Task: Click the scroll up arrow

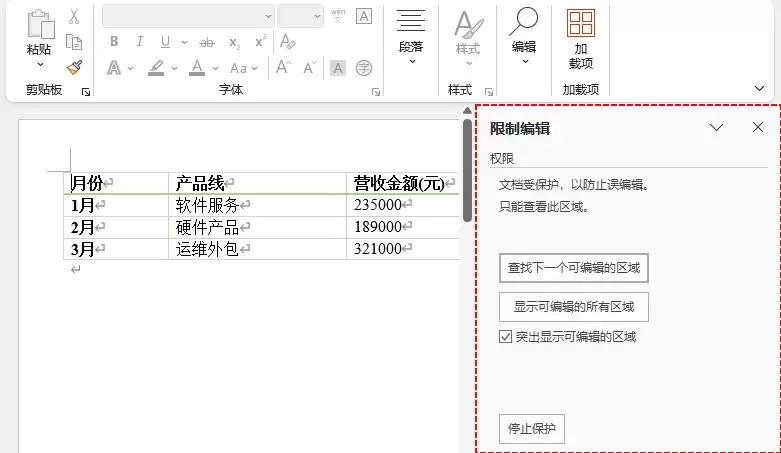Action: (x=467, y=111)
